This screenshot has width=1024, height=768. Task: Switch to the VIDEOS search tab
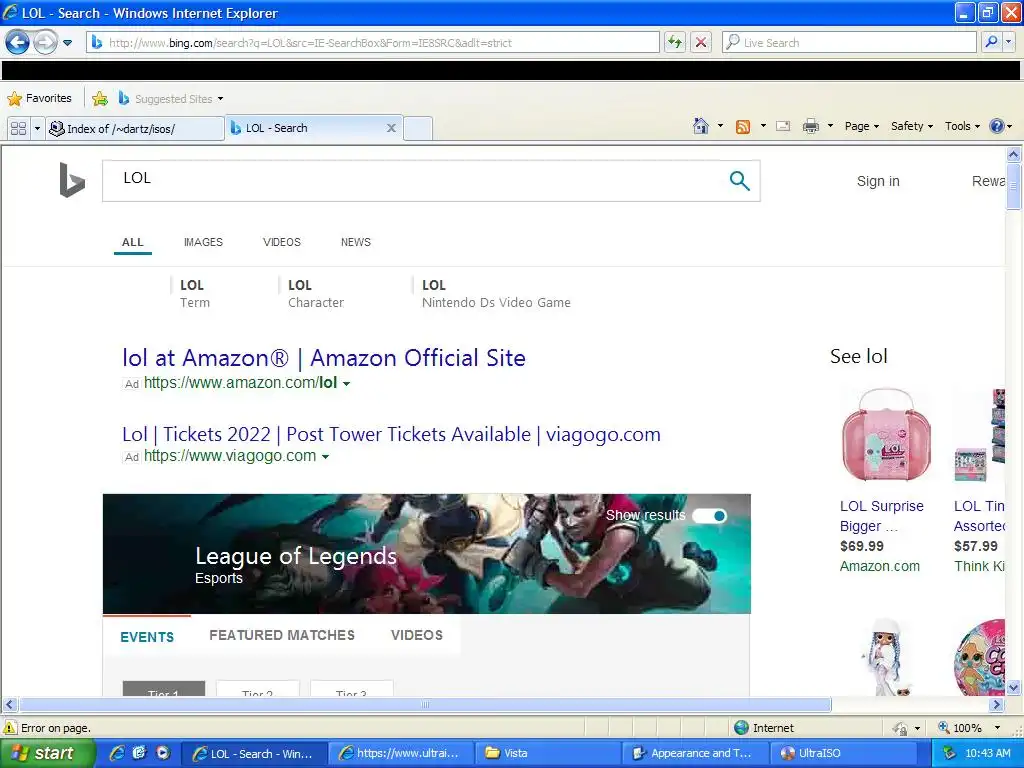coord(281,242)
